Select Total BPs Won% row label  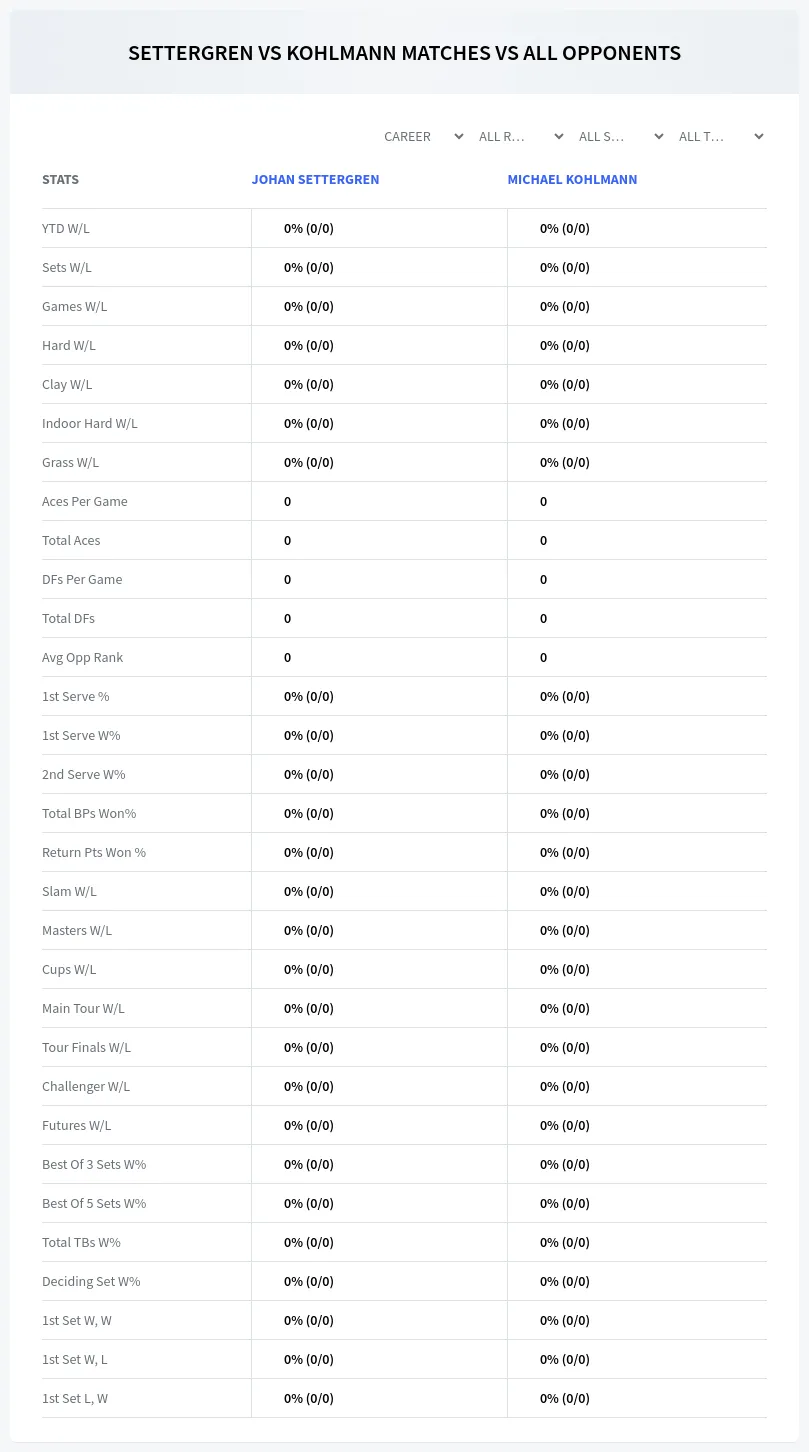click(x=89, y=813)
